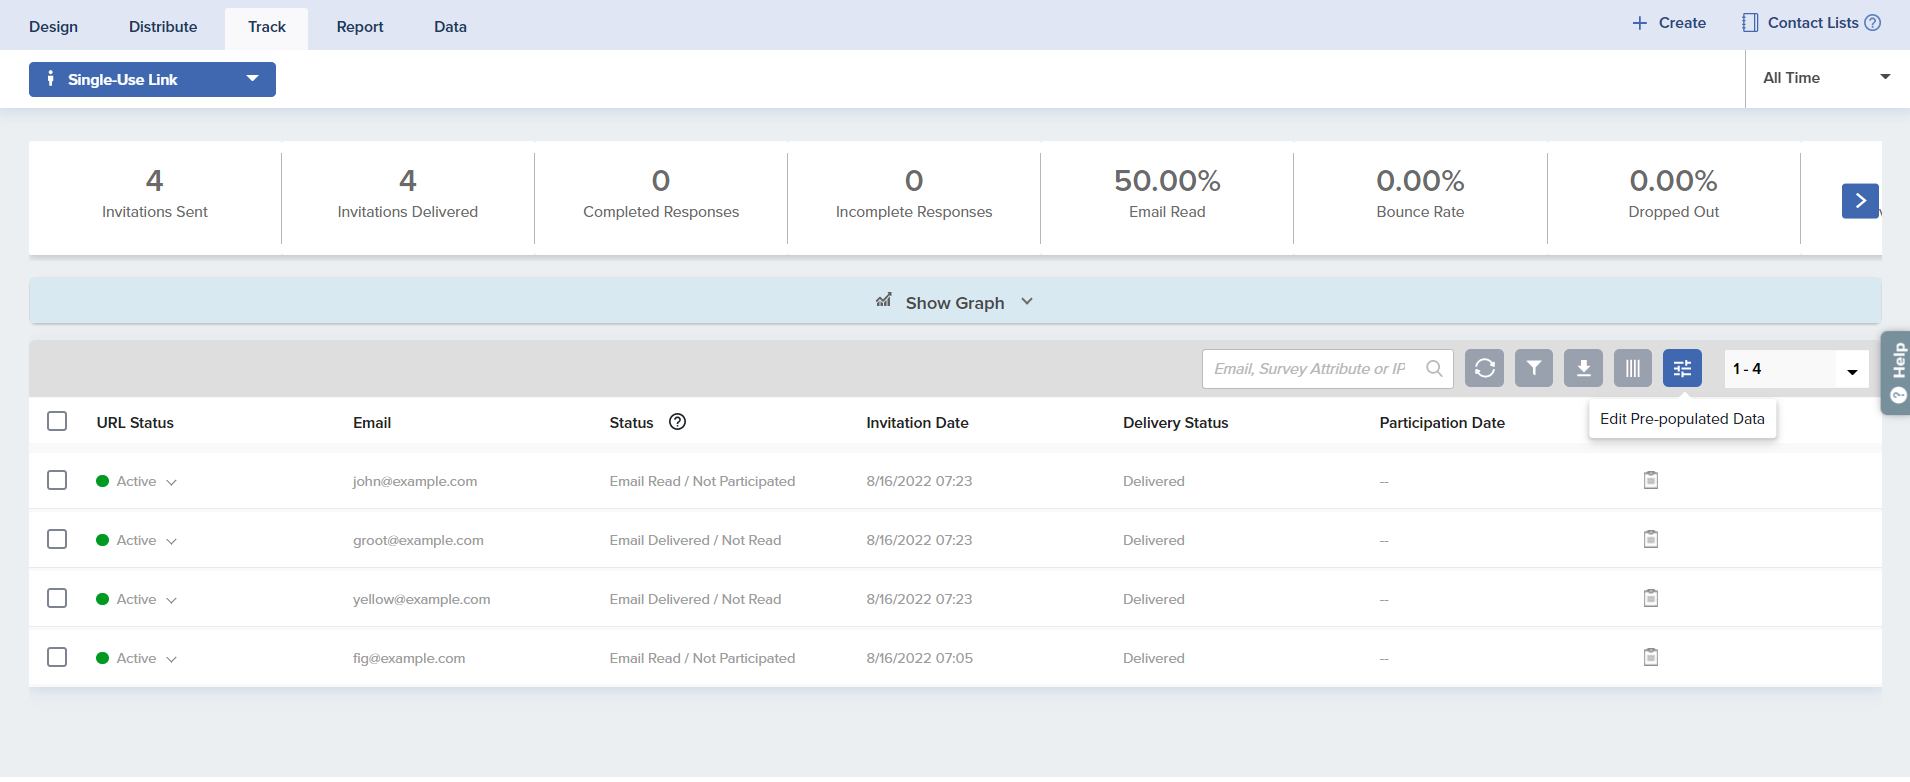Open clipboard icon for john@example.com row

click(1651, 481)
